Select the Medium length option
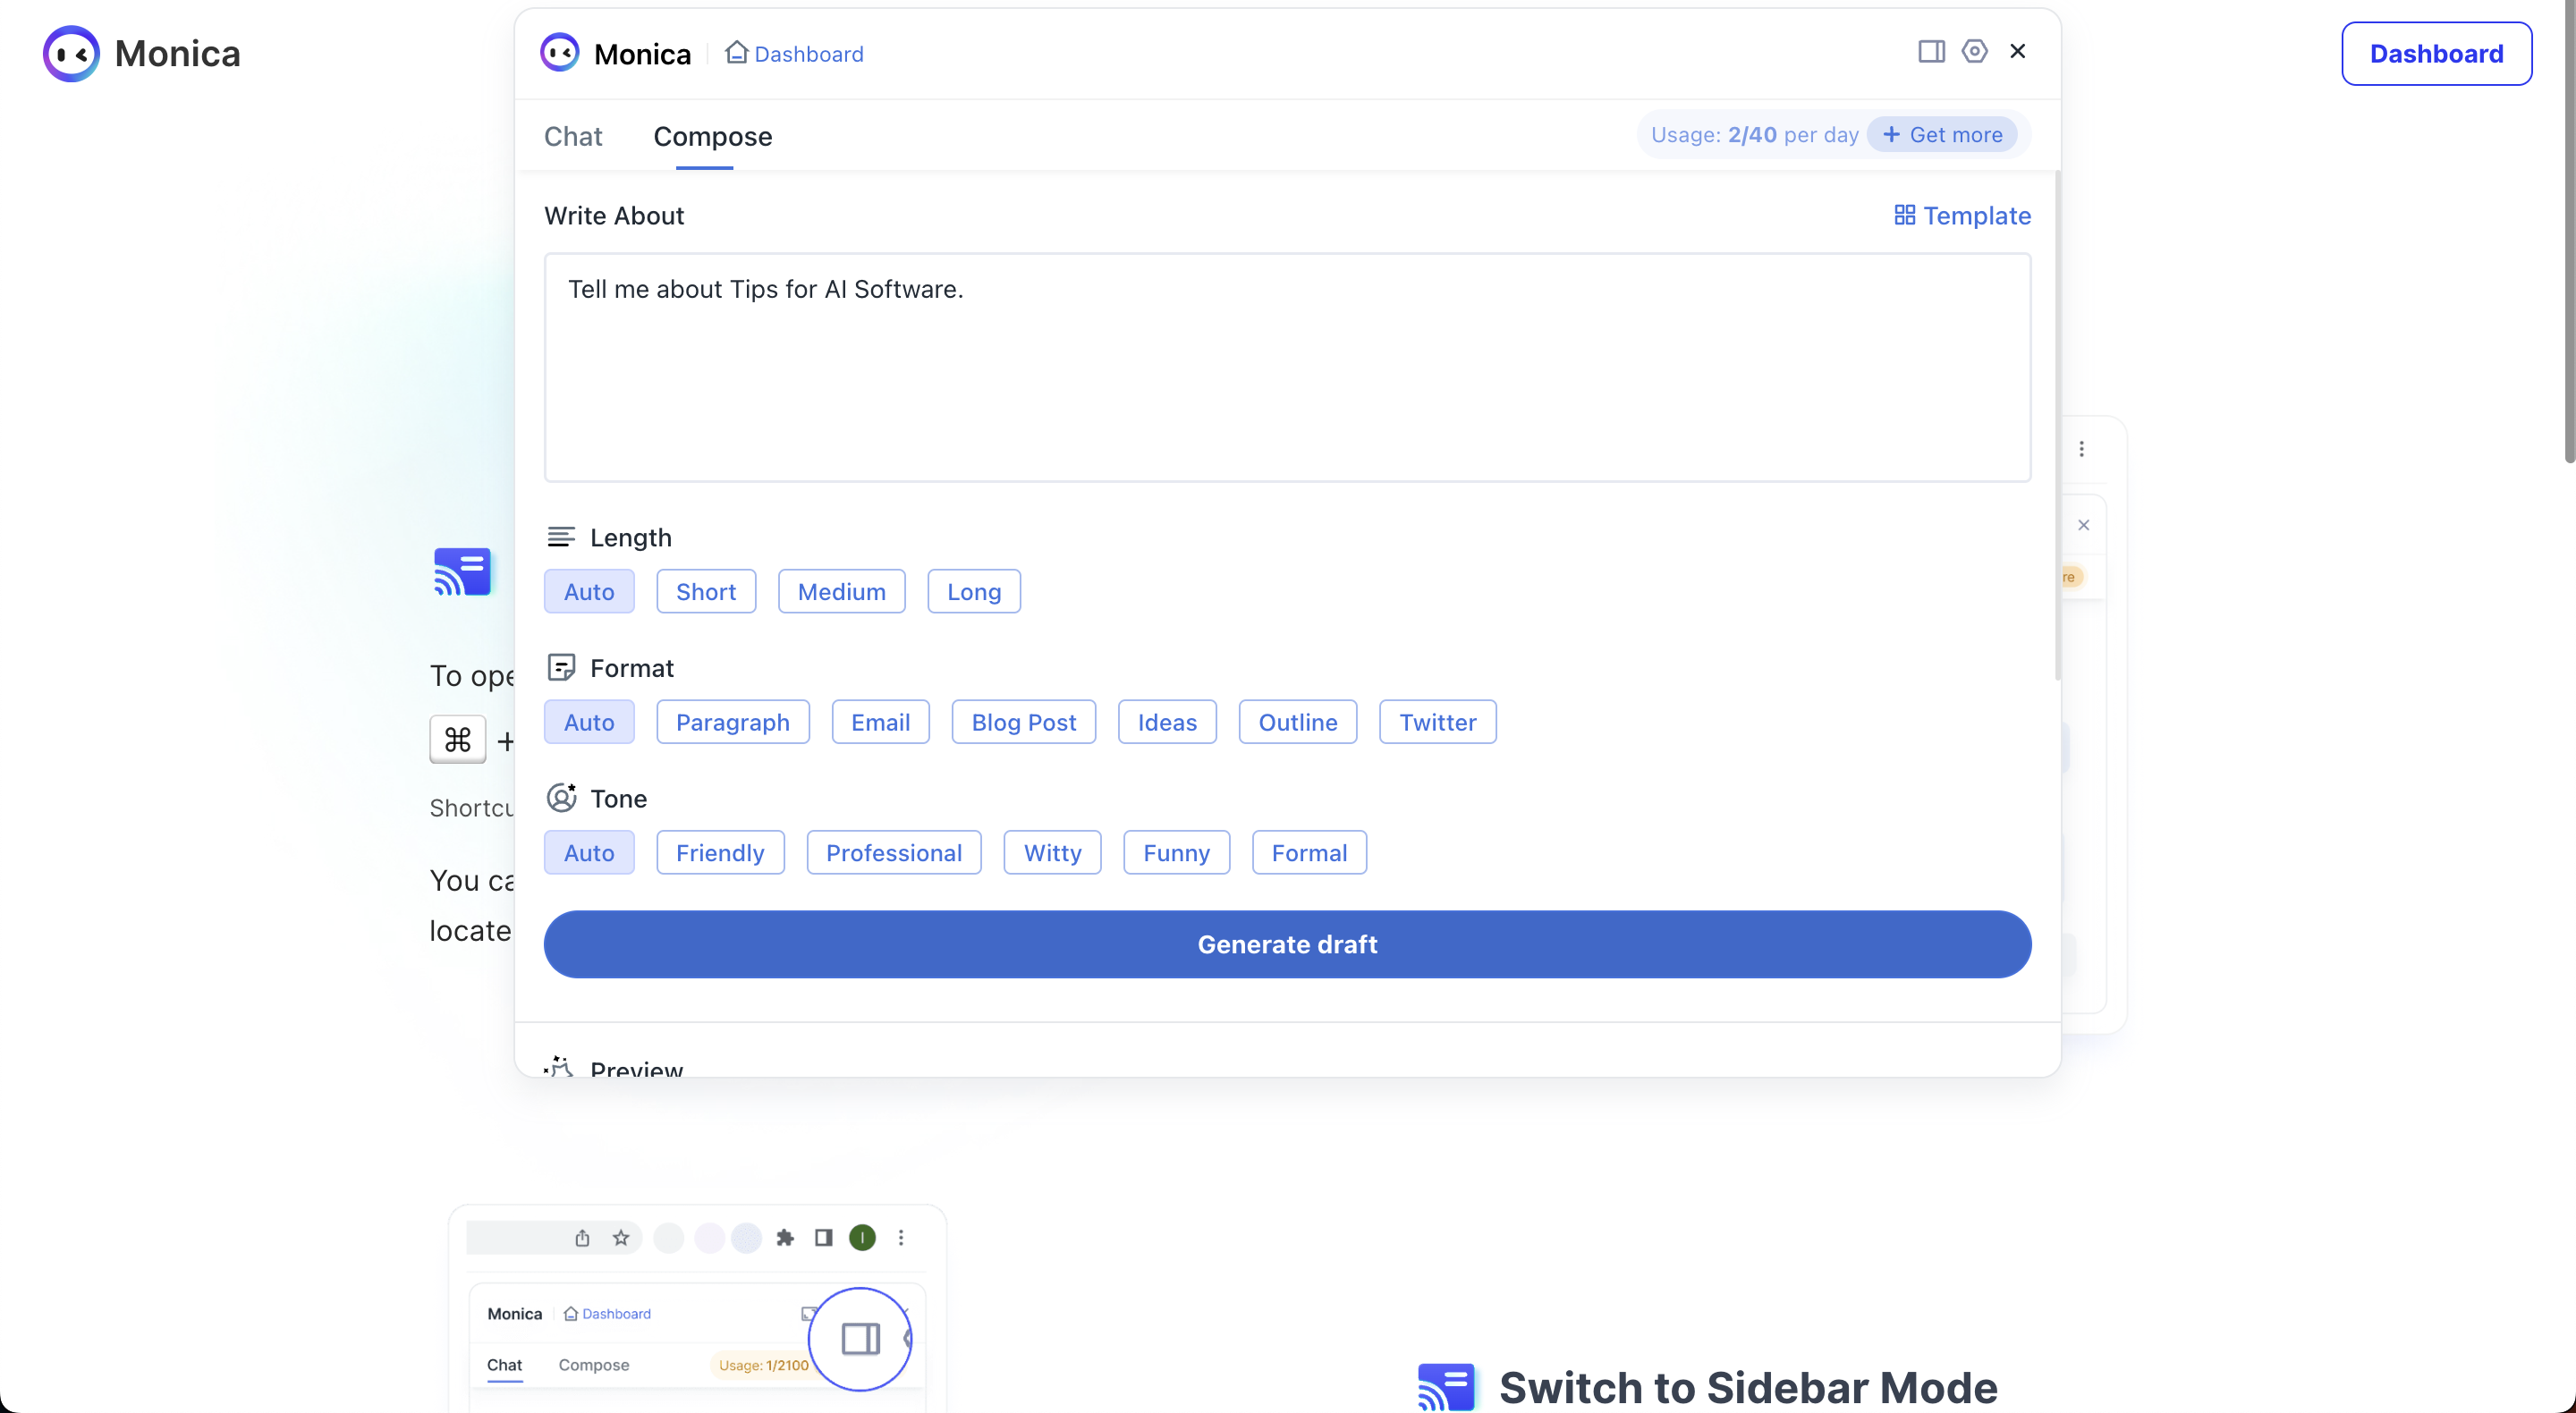This screenshot has width=2576, height=1413. point(841,592)
